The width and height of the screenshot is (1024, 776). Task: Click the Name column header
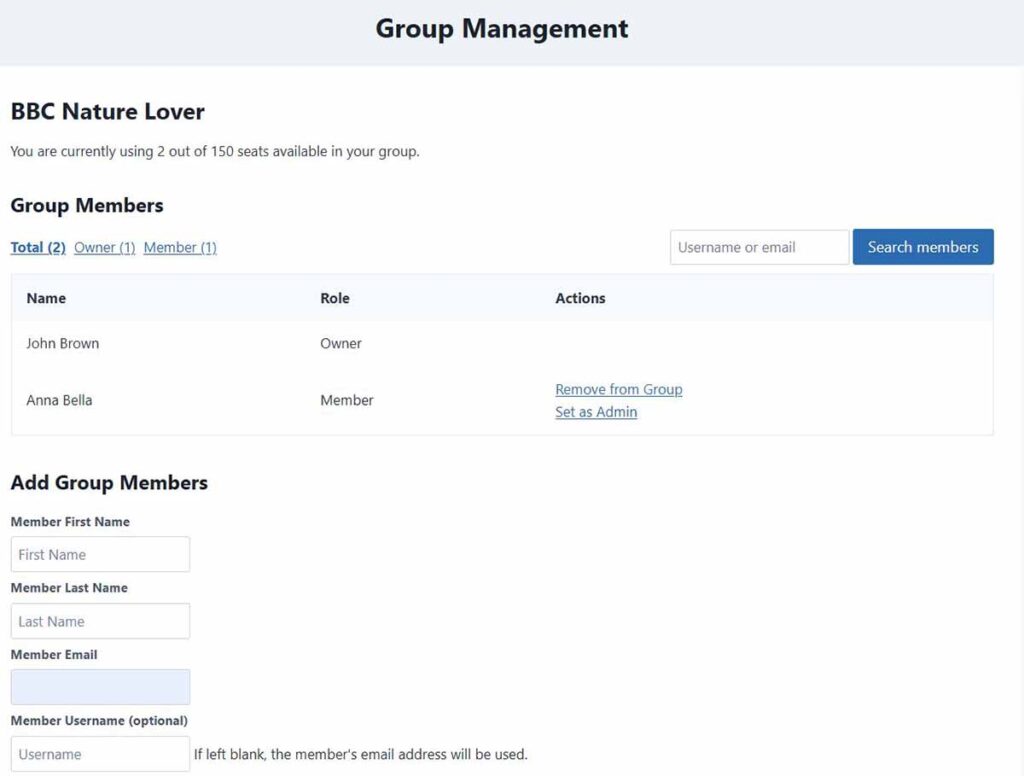pyautogui.click(x=46, y=298)
